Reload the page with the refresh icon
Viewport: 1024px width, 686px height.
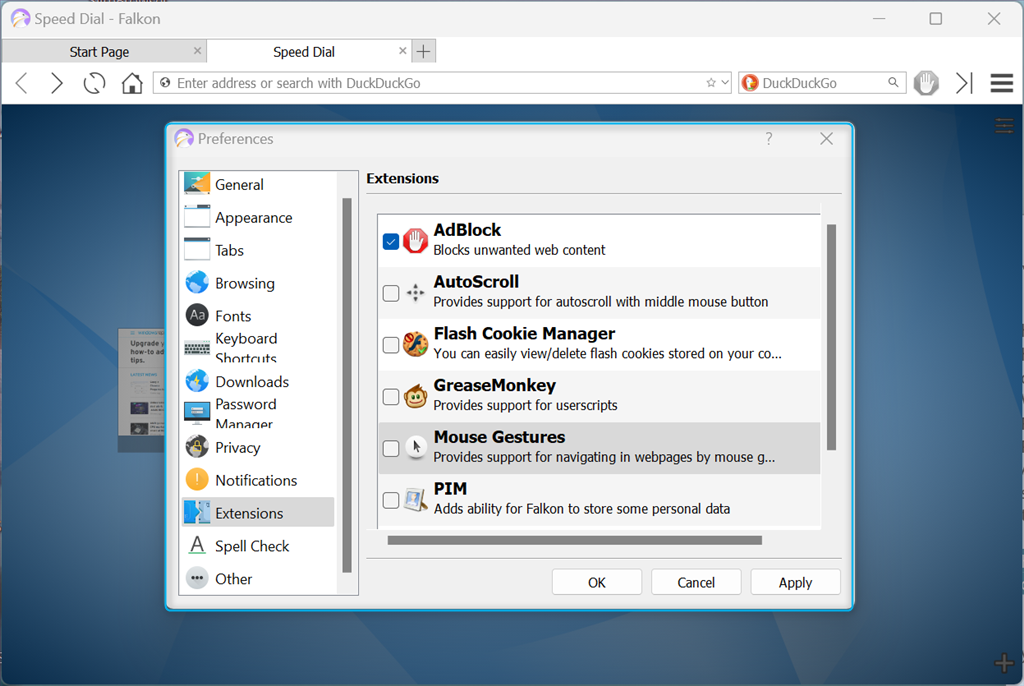94,83
